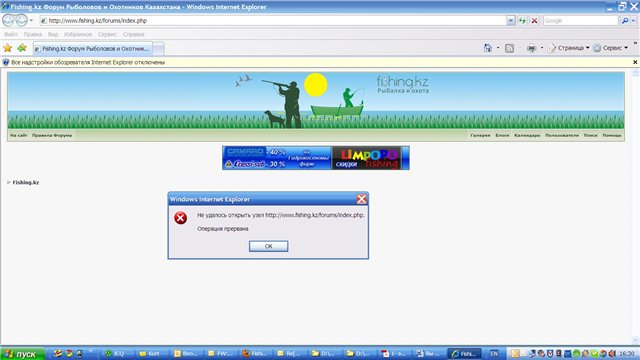Click OK in the error dialog

pyautogui.click(x=269, y=246)
